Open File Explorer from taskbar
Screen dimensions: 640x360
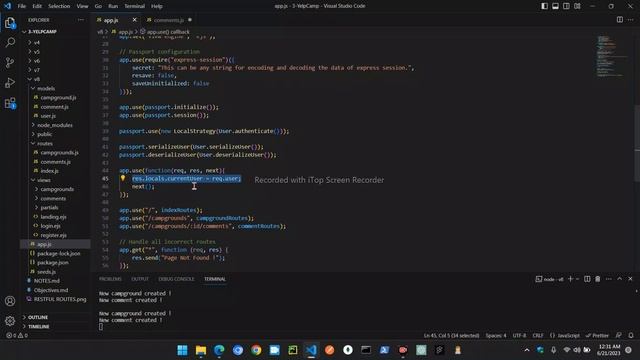201,350
